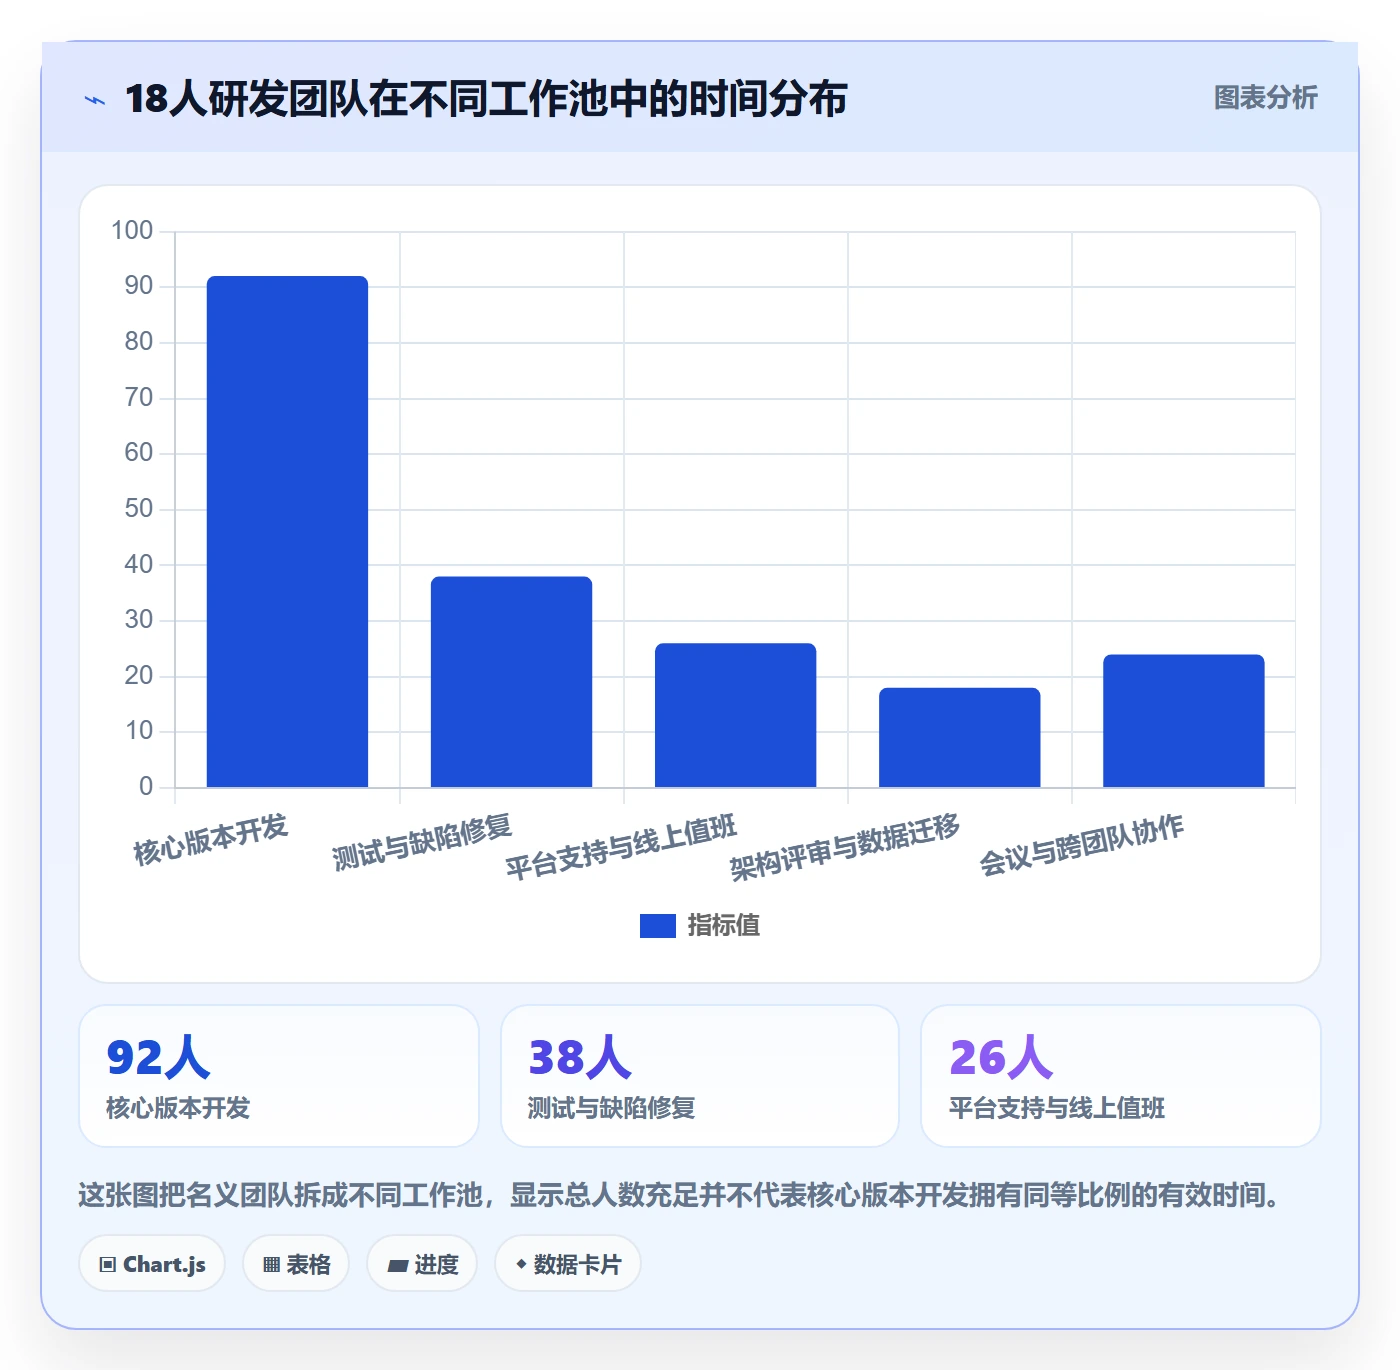Click the 26人 stat value
Image resolution: width=1400 pixels, height=1370 pixels.
tap(1001, 1058)
